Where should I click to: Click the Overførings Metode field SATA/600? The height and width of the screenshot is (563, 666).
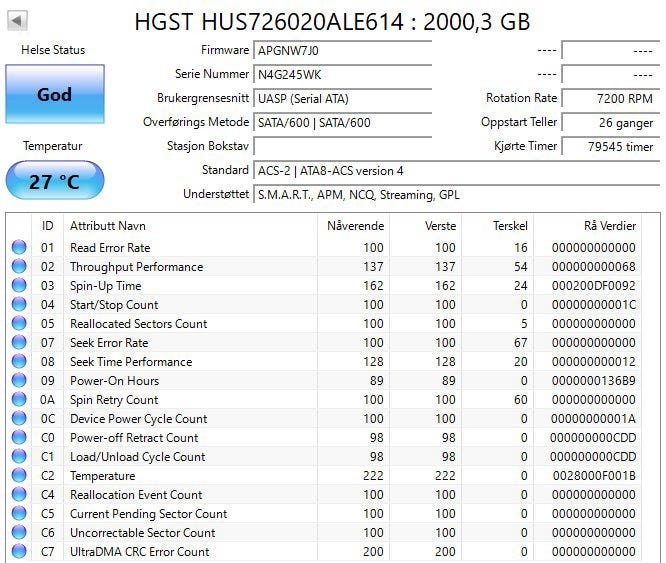[342, 122]
